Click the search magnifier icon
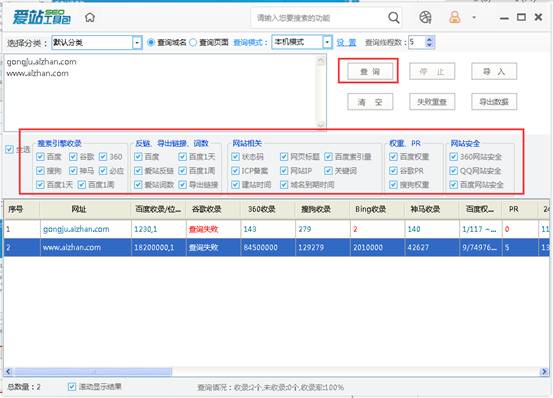Screen dimensions: 553x398 click(394, 17)
